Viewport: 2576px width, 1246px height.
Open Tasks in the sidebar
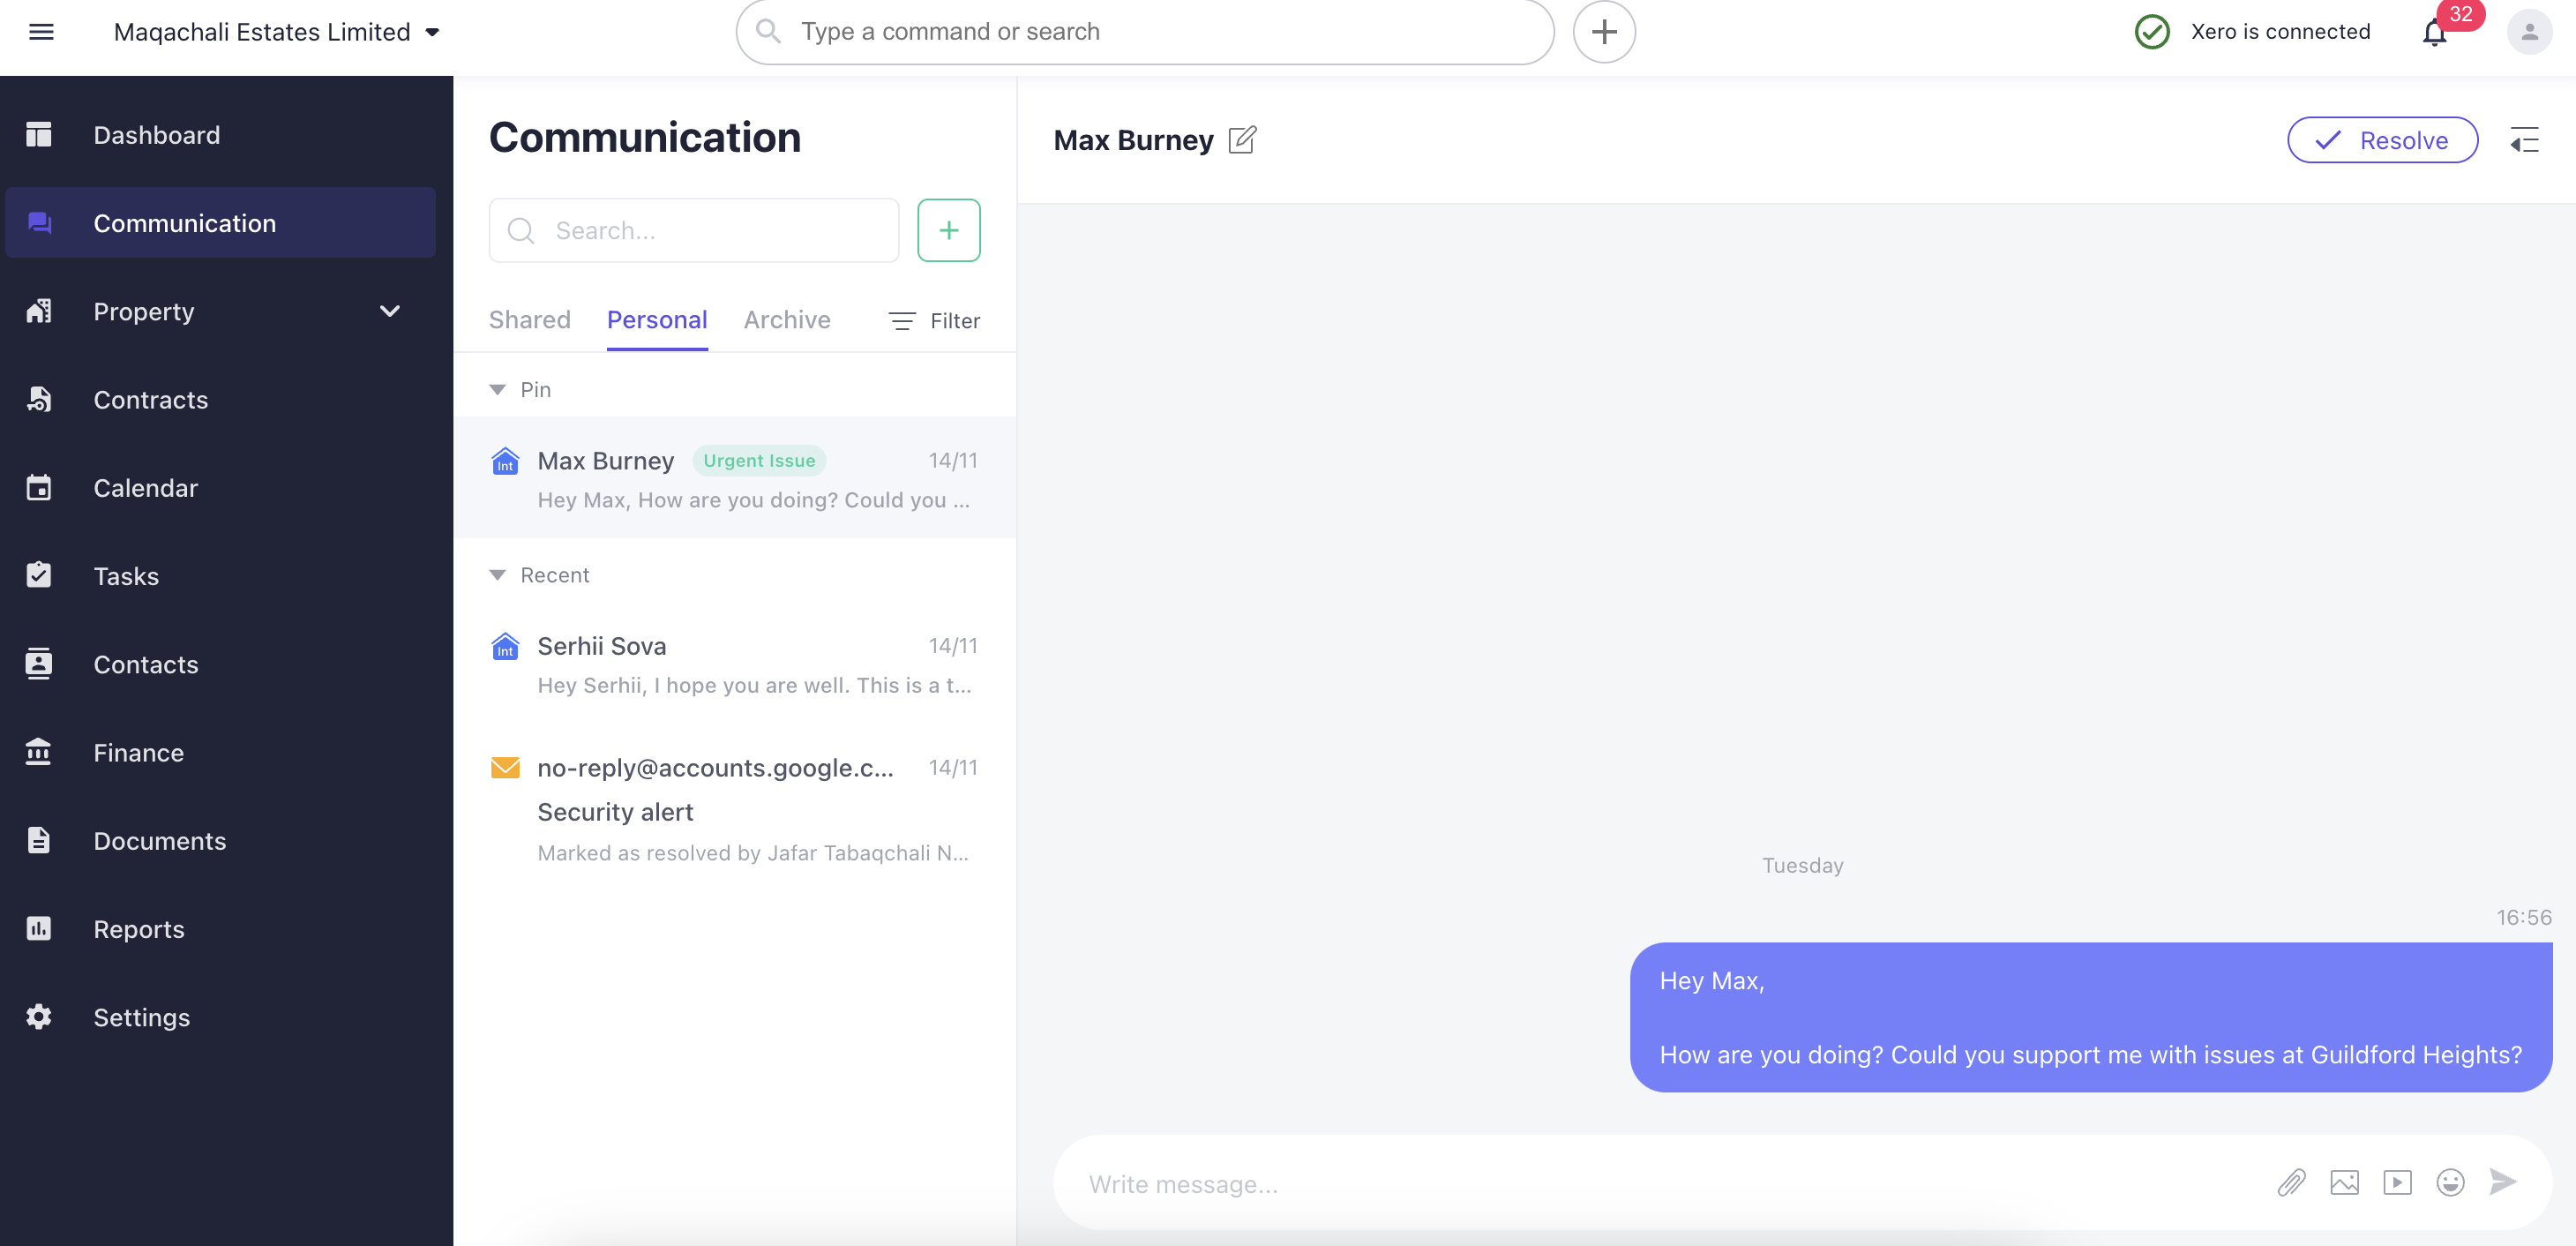pyautogui.click(x=220, y=575)
